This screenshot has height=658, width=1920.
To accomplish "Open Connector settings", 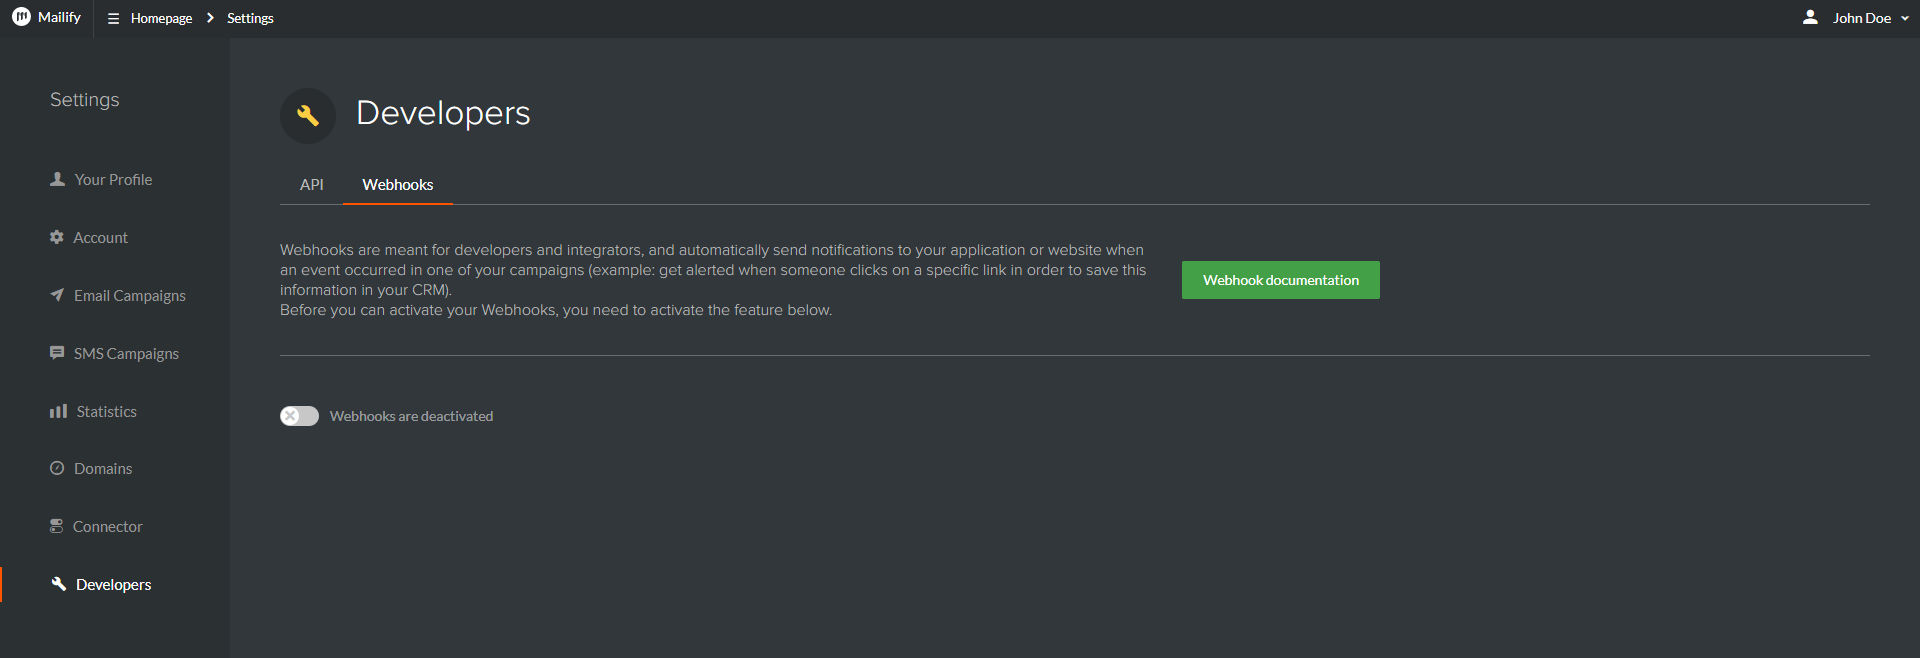I will point(107,526).
